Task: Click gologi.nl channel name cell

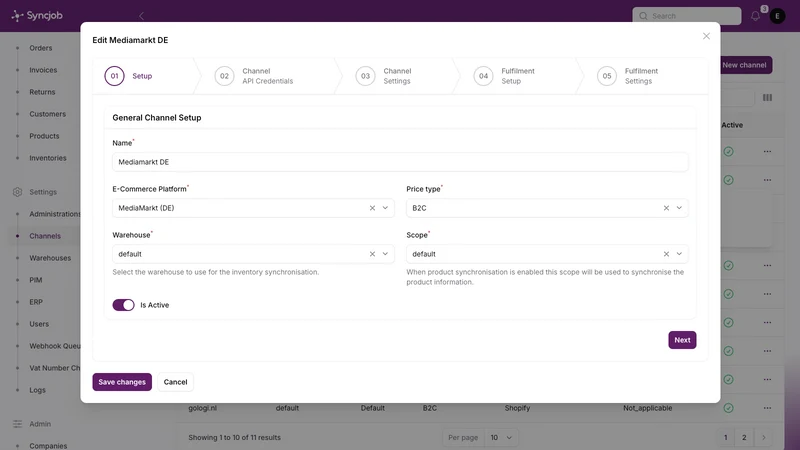Action: [203, 408]
